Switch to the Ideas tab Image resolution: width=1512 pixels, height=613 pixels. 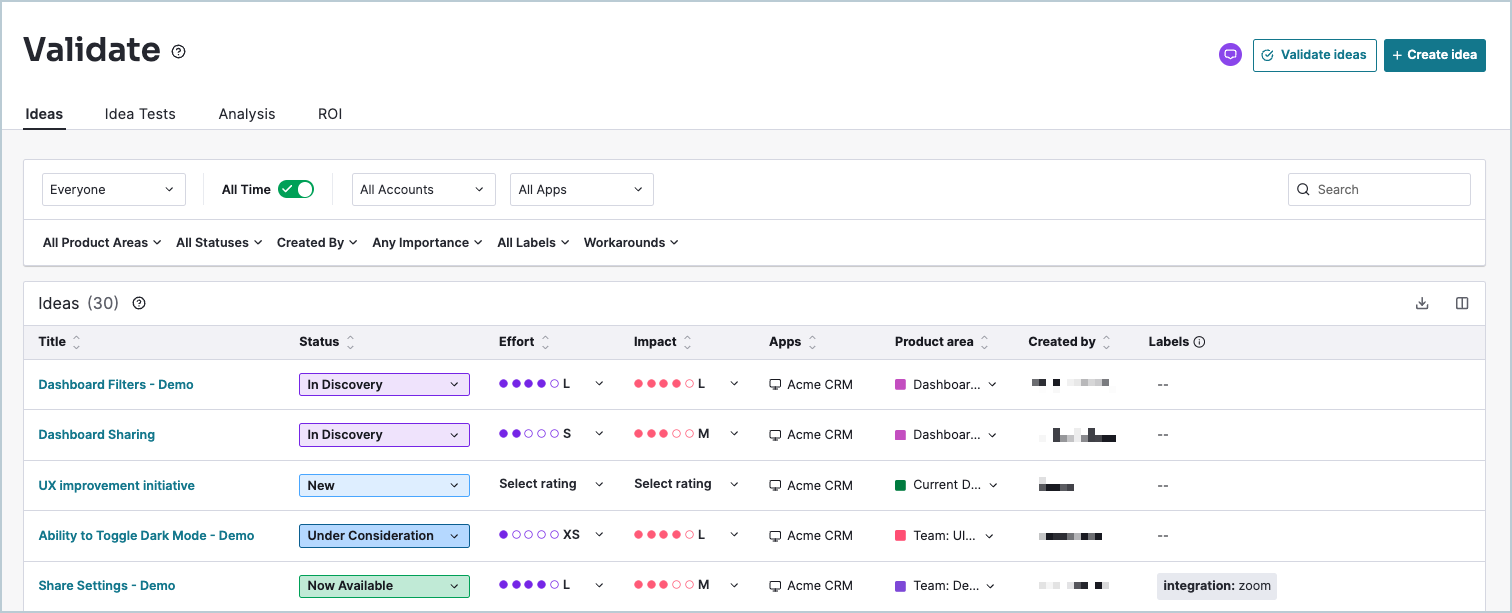44,114
